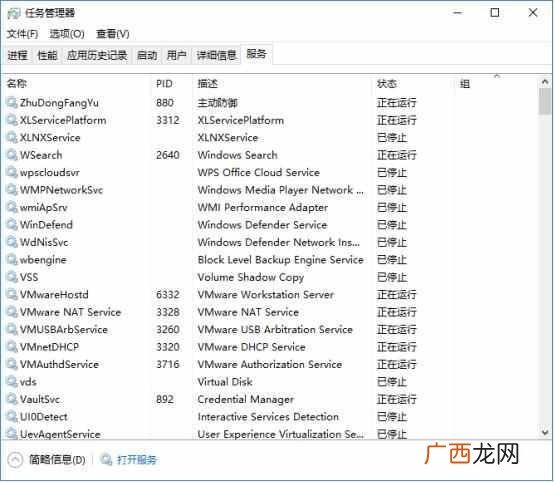Sort by the 组 column header
The width and height of the screenshot is (554, 482).
pos(465,84)
